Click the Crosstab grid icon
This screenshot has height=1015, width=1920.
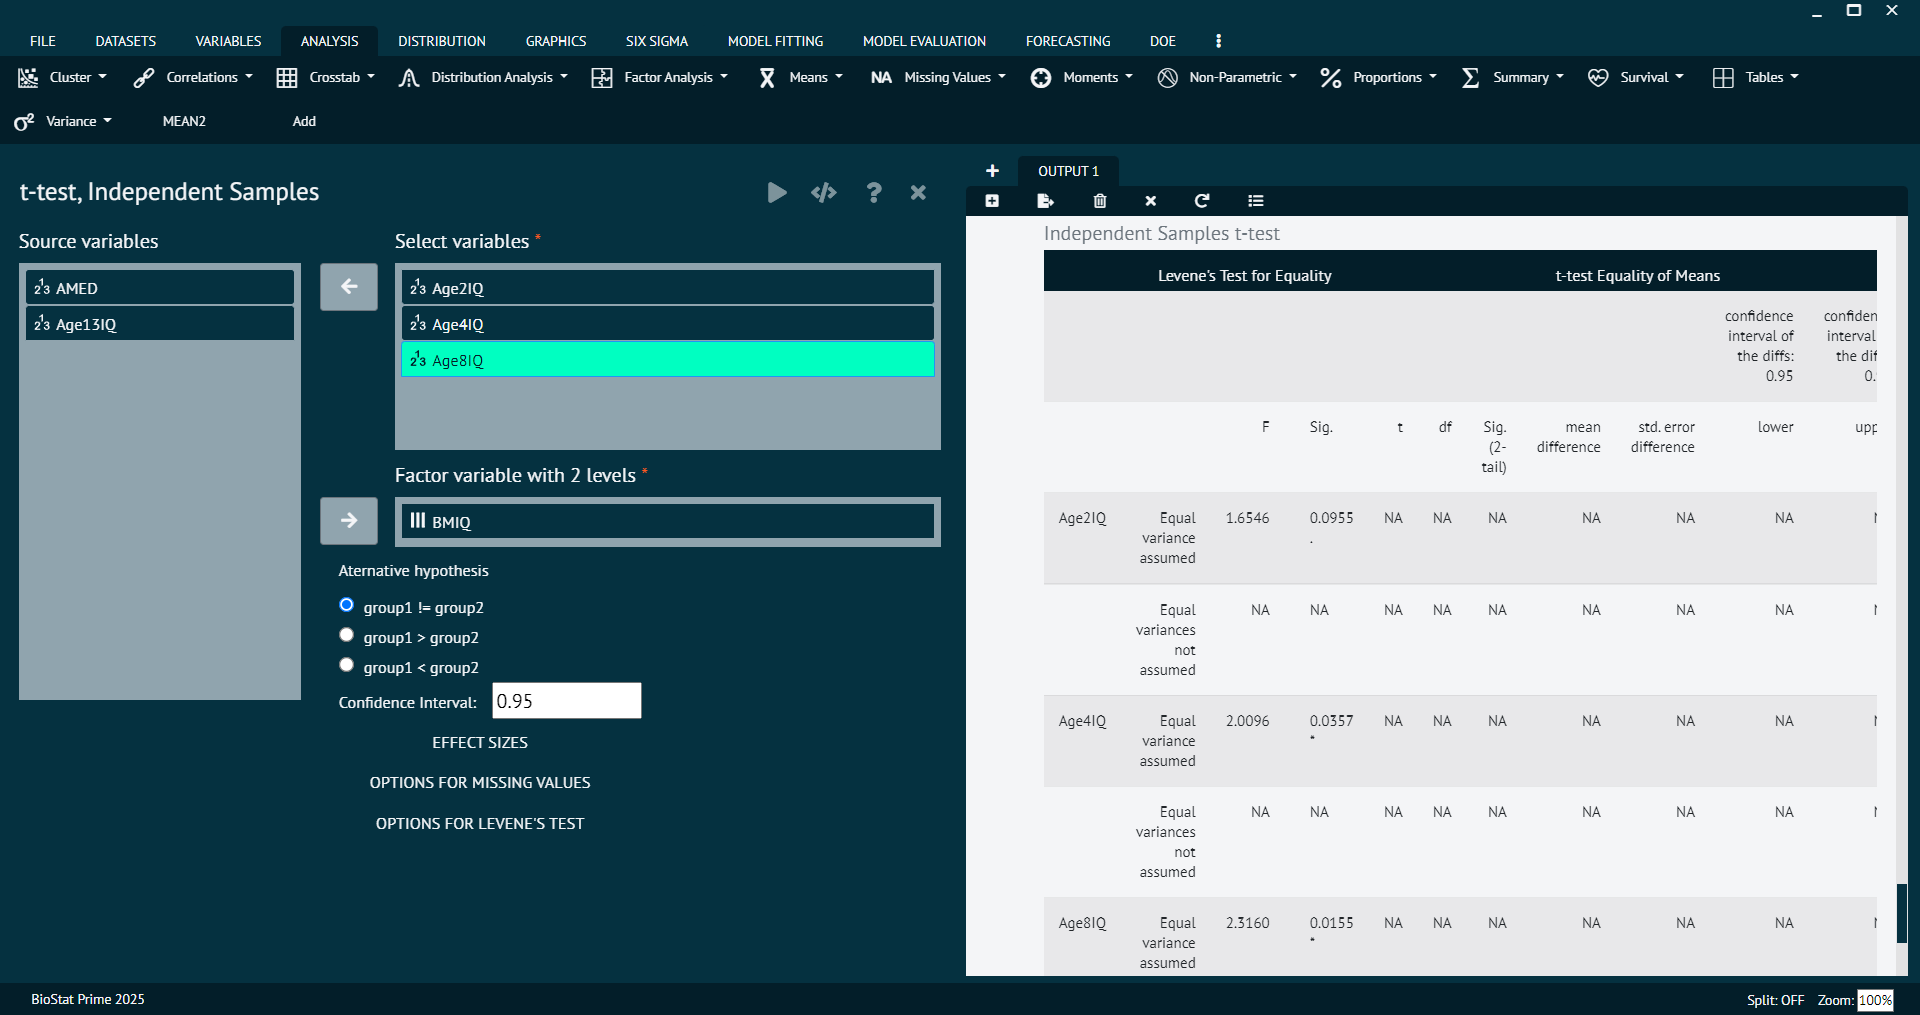tap(287, 78)
